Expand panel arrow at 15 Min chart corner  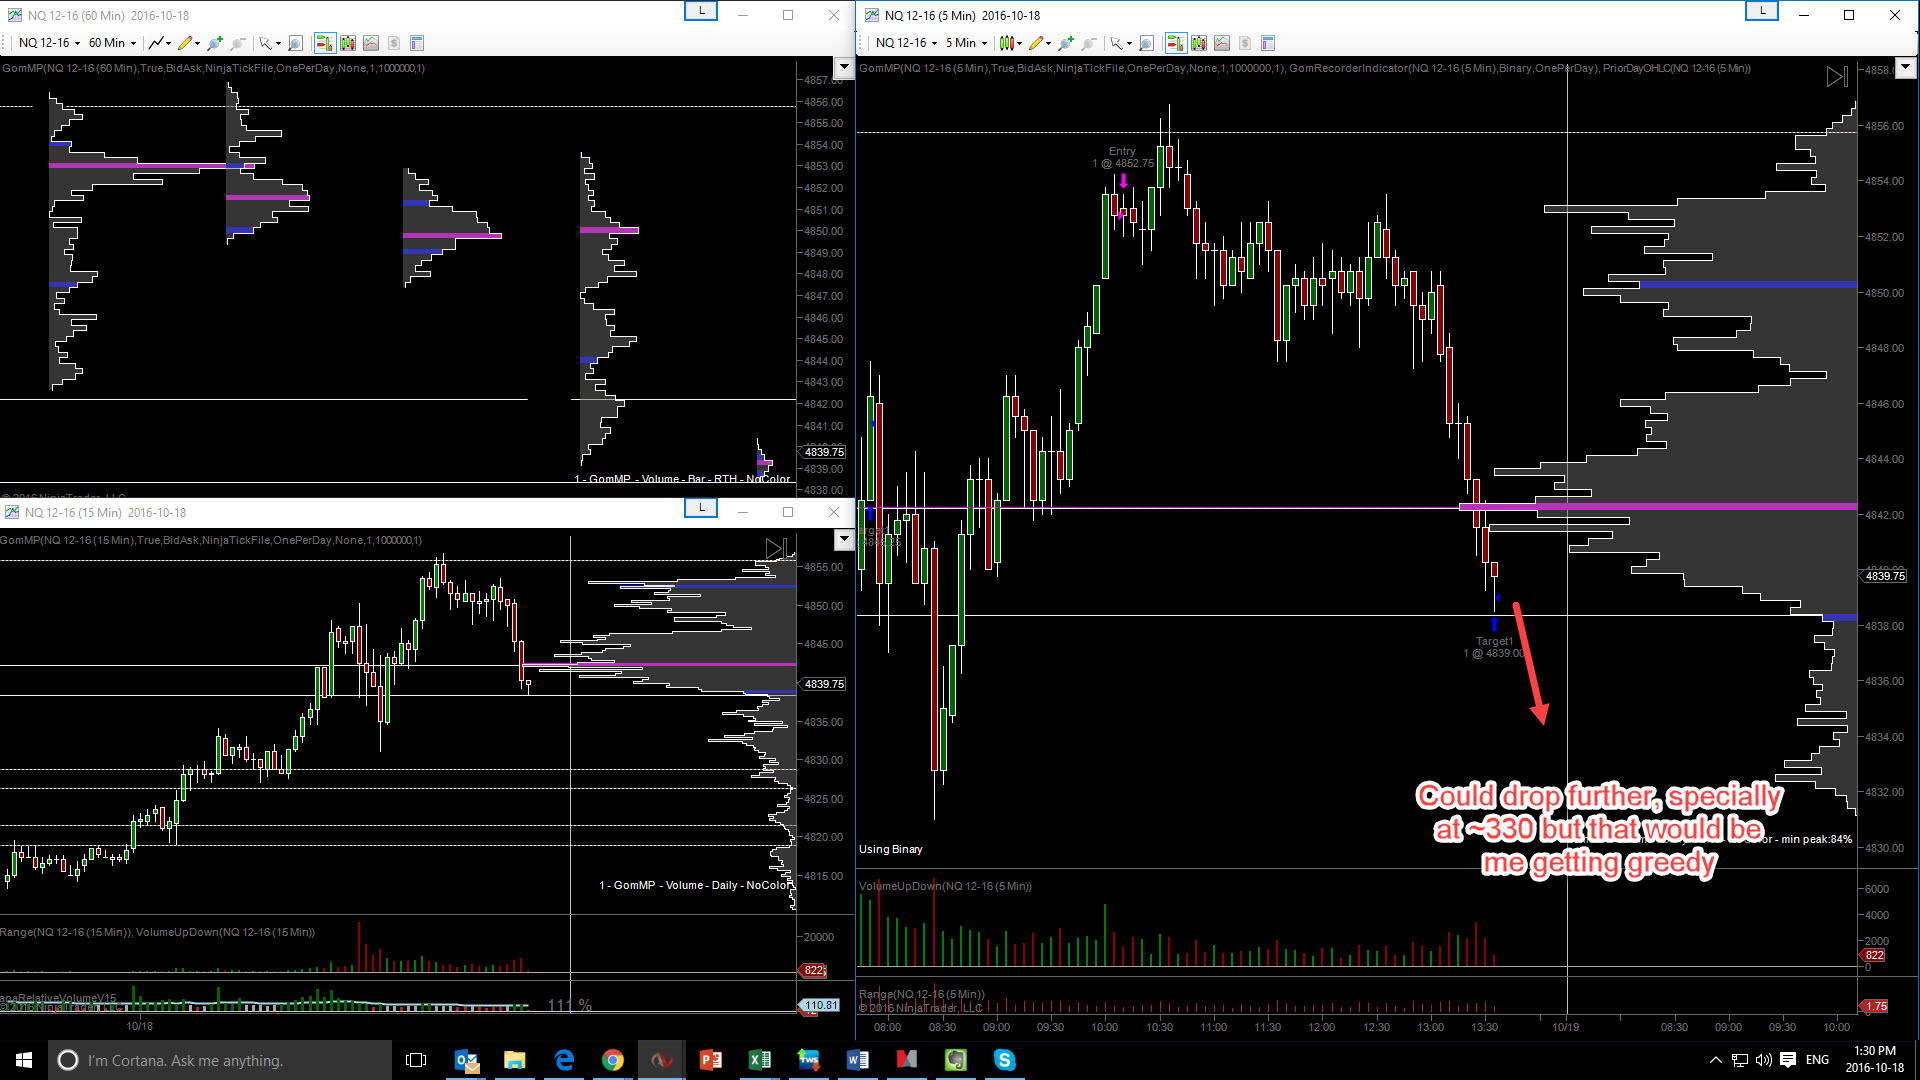click(x=844, y=540)
